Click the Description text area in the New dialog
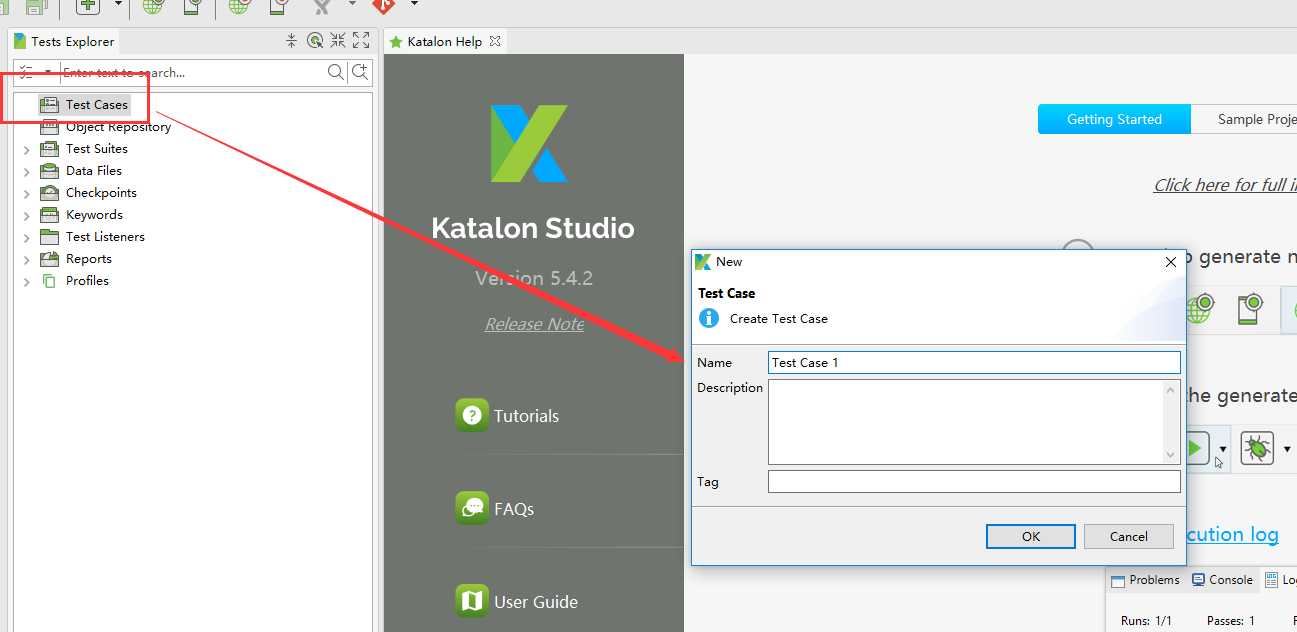The height and width of the screenshot is (632, 1297). pos(966,422)
